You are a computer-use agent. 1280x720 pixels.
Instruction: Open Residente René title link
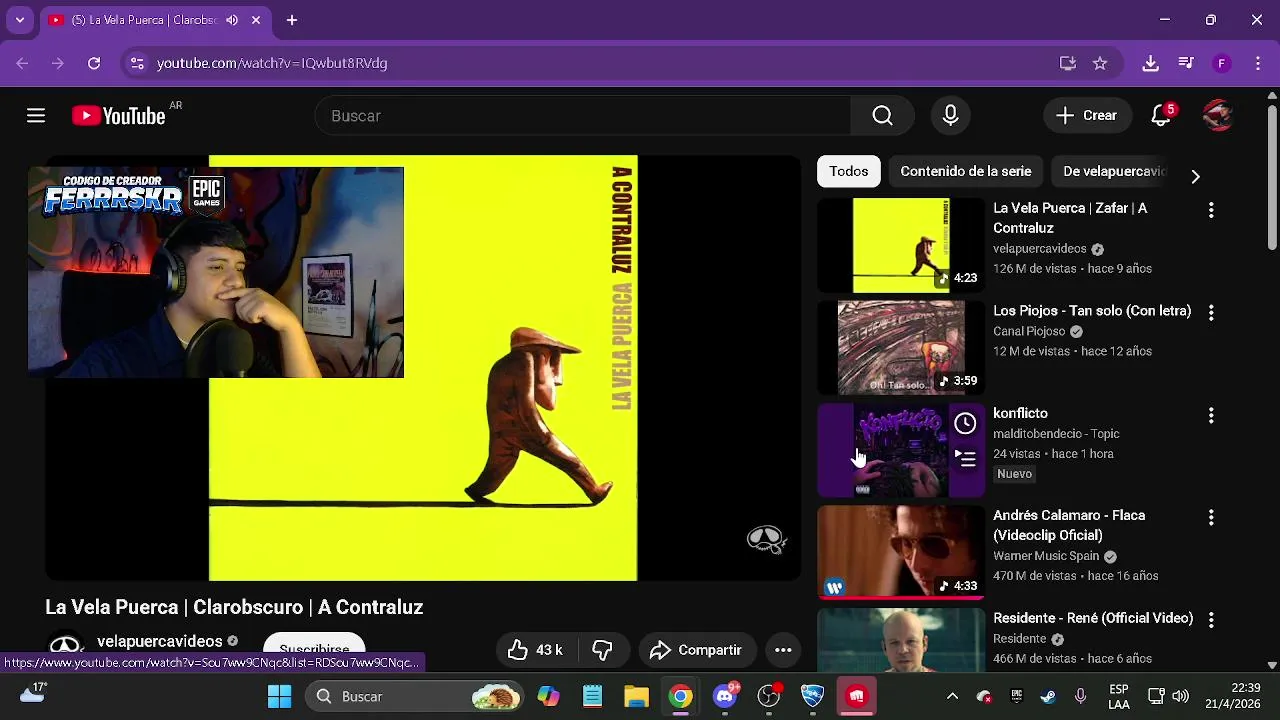pyautogui.click(x=1093, y=618)
